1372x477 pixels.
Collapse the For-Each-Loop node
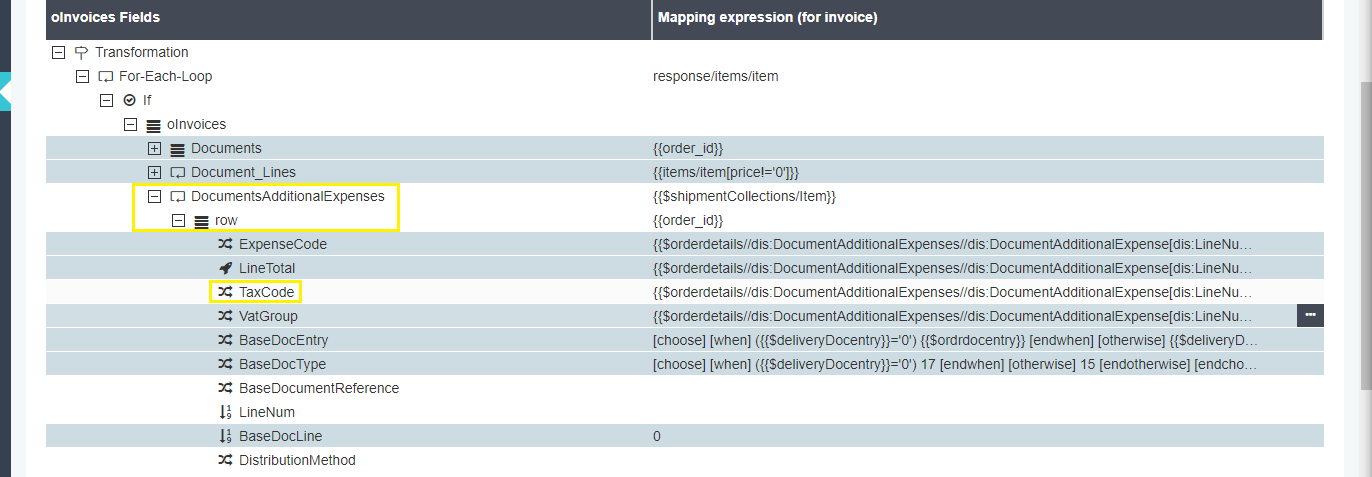[82, 76]
